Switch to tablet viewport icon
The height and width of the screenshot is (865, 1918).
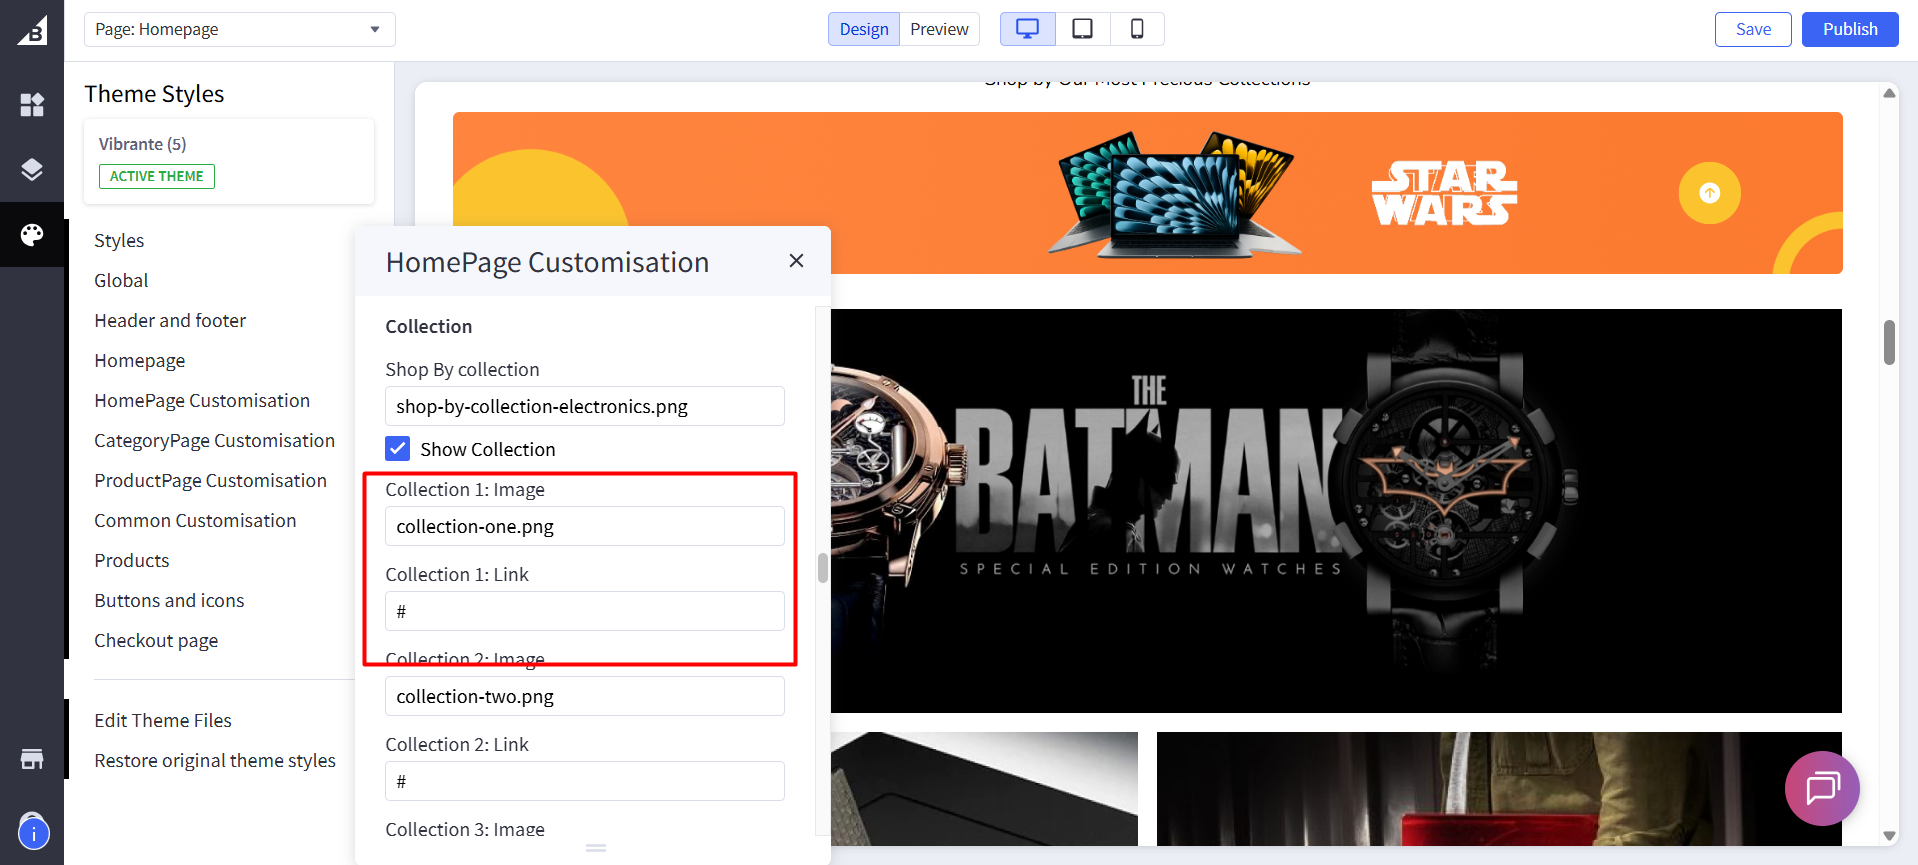point(1082,29)
